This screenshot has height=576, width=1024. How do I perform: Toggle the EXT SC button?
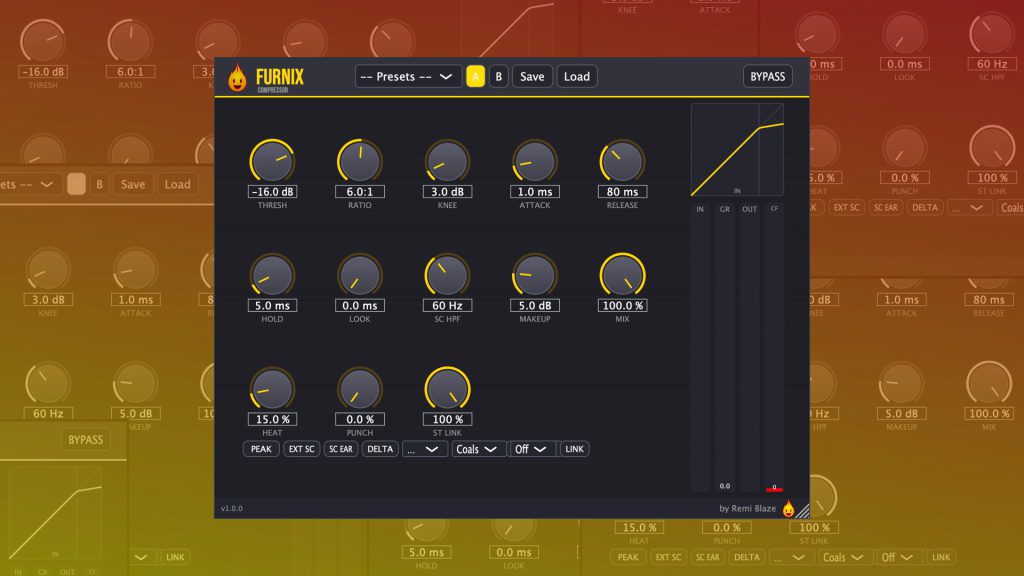pyautogui.click(x=302, y=449)
